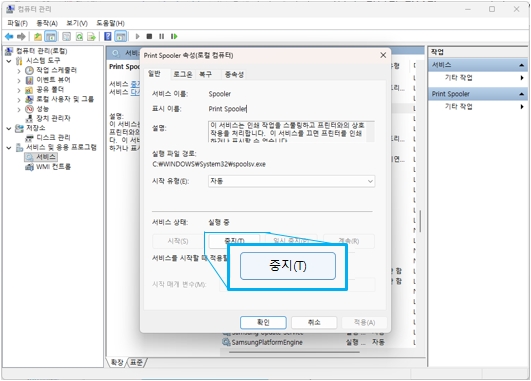Click the Export List toolbar icon

point(91,36)
